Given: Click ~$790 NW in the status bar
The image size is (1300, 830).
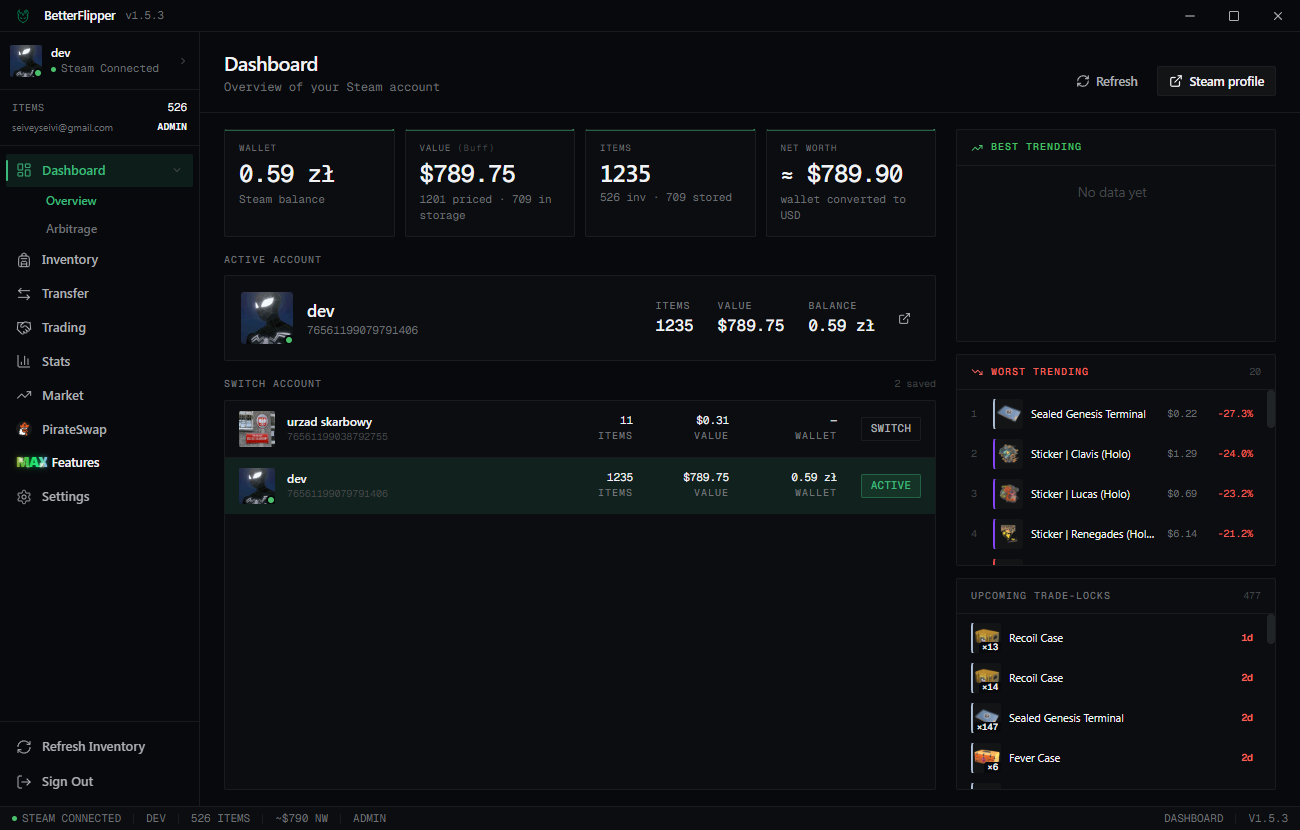Looking at the screenshot, I should coord(301,819).
